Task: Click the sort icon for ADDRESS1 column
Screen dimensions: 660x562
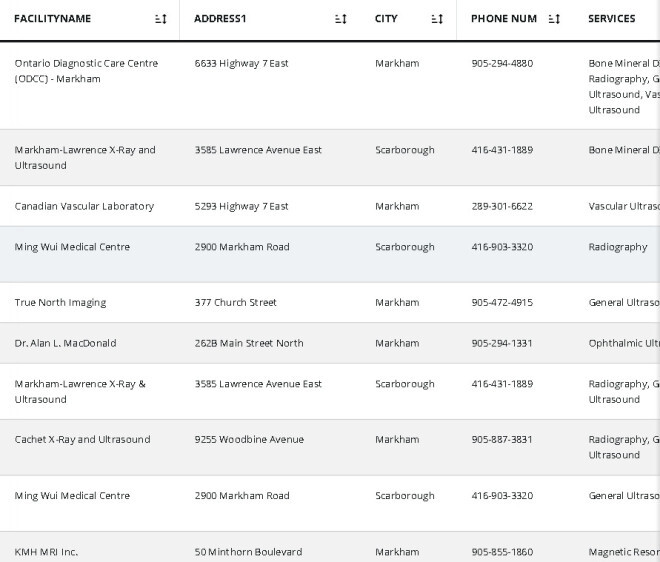Action: (x=341, y=19)
